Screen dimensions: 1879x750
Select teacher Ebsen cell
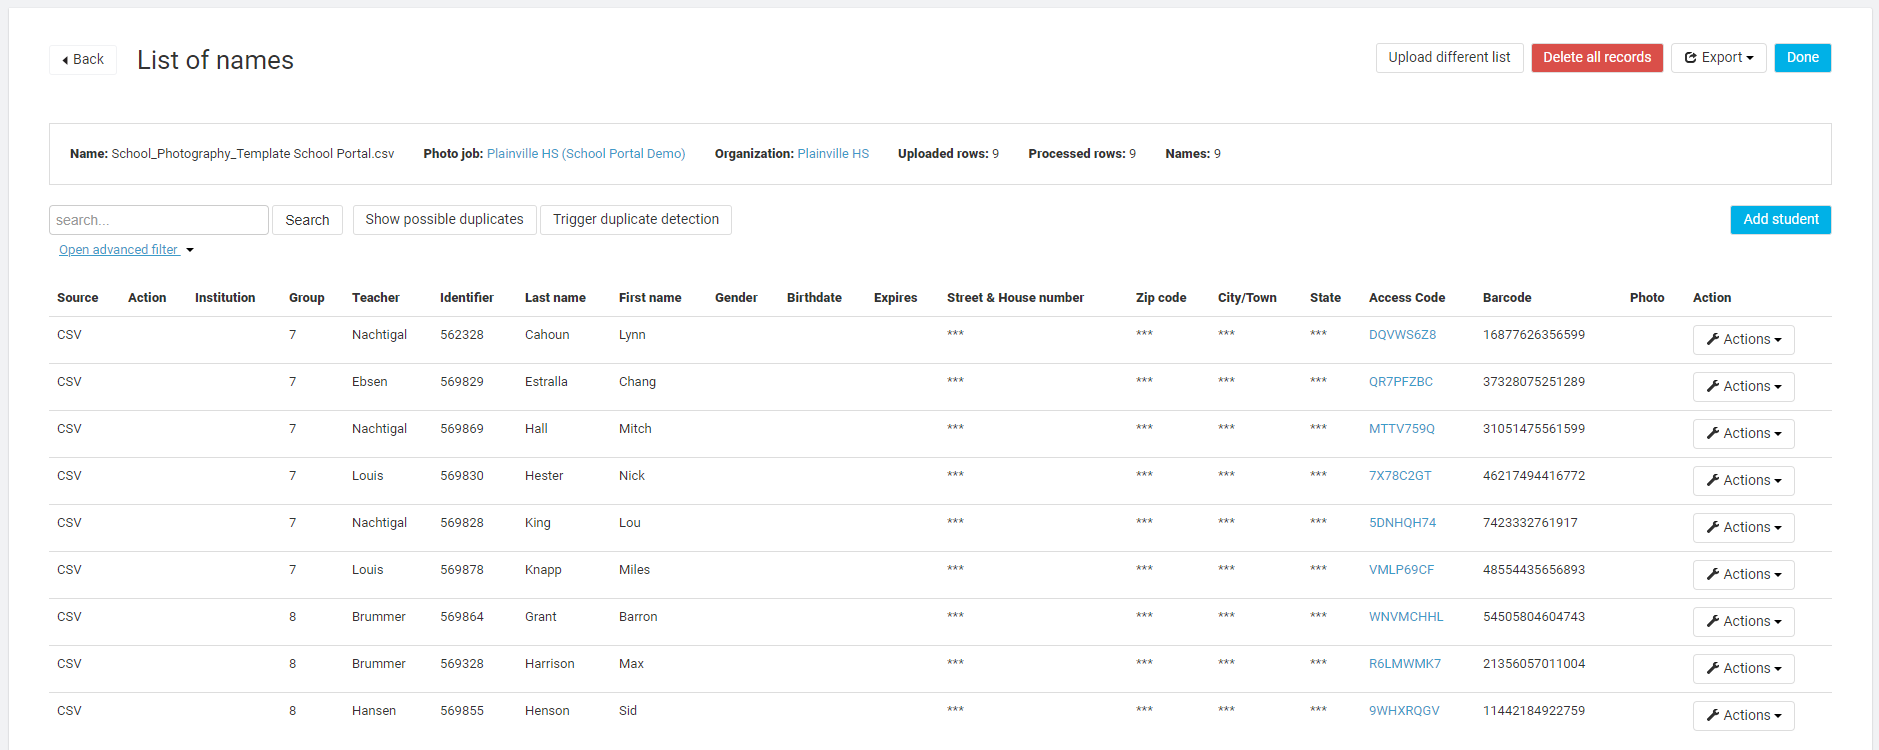coord(369,382)
